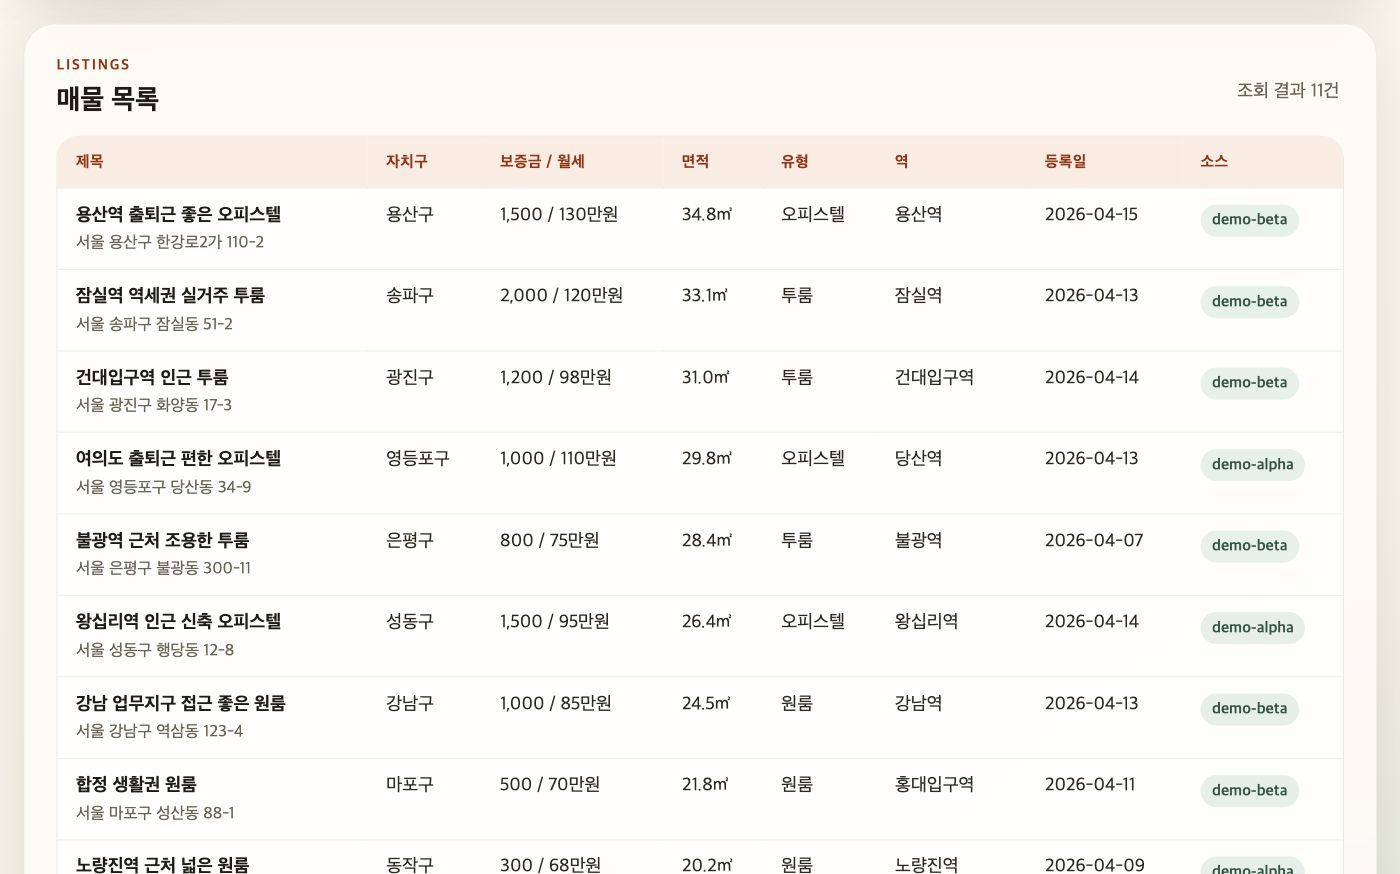Image resolution: width=1400 pixels, height=874 pixels.
Task: Select price 1,500 / 130만원
Action: point(559,214)
